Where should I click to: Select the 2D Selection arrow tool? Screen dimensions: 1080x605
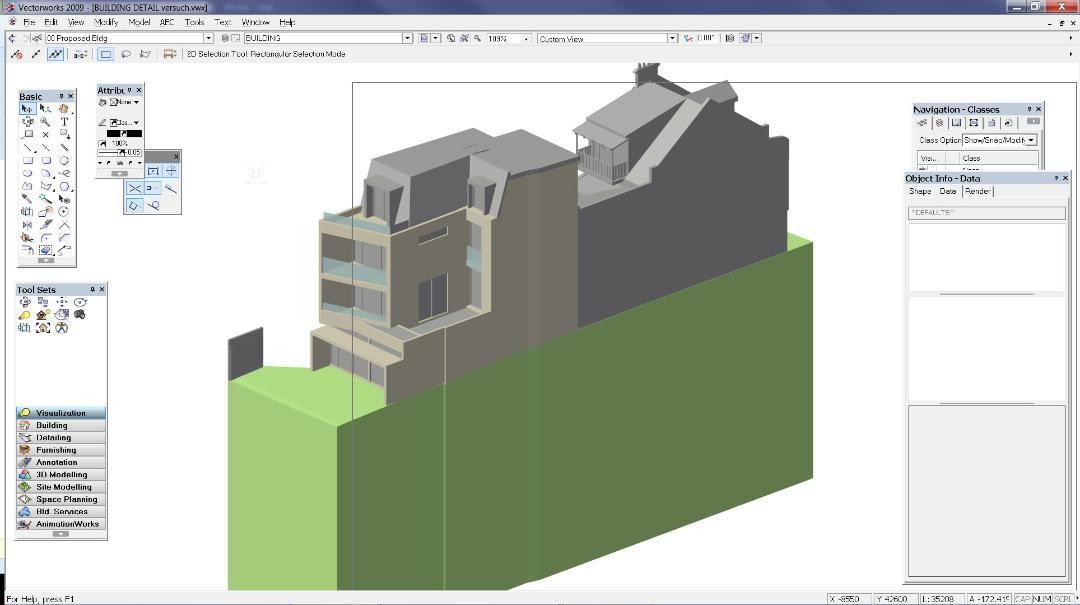pyautogui.click(x=28, y=109)
